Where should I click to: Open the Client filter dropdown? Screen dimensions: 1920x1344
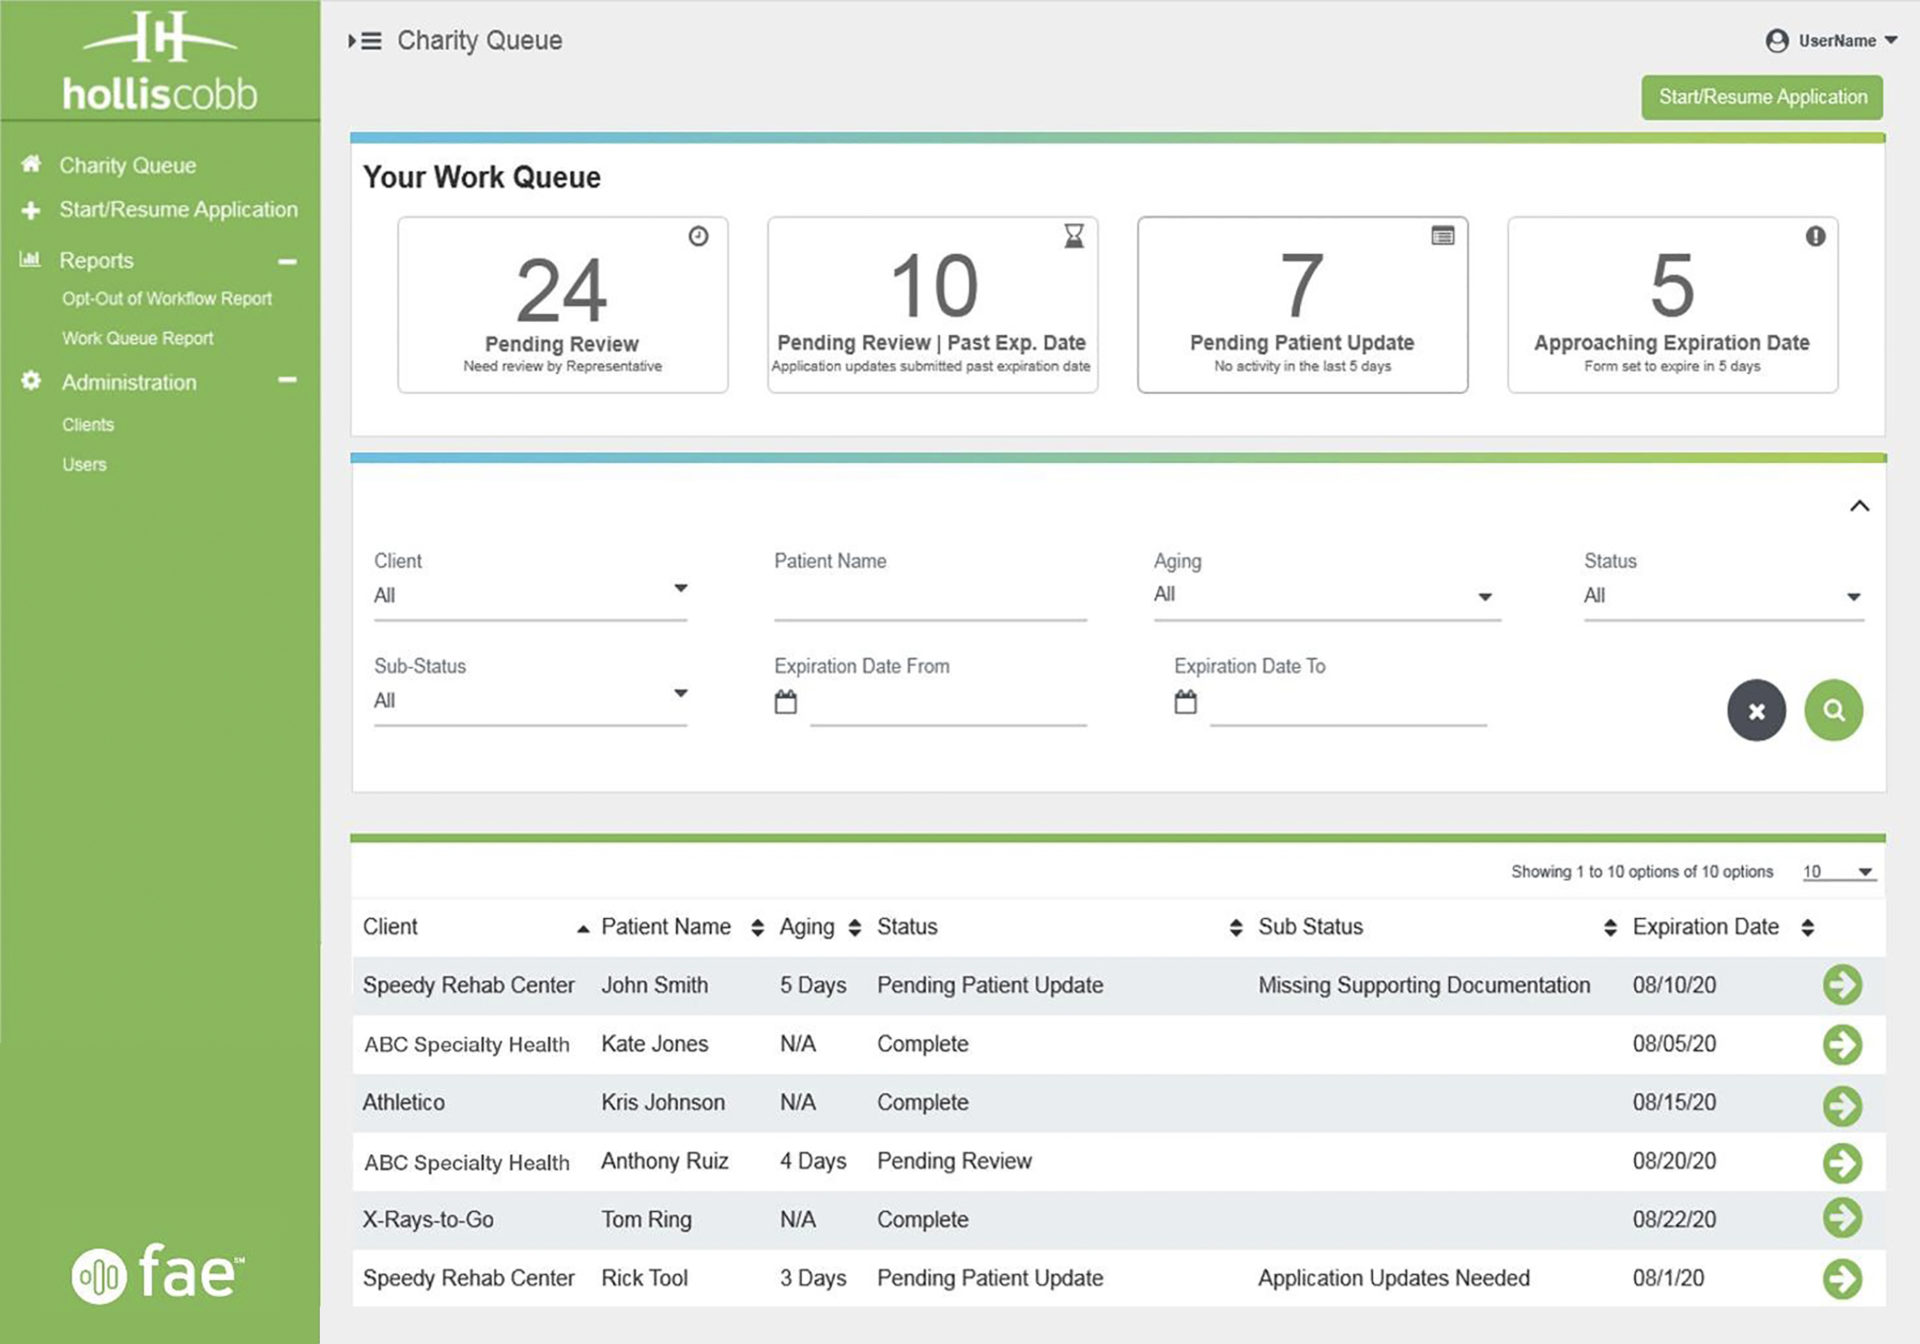[x=530, y=595]
